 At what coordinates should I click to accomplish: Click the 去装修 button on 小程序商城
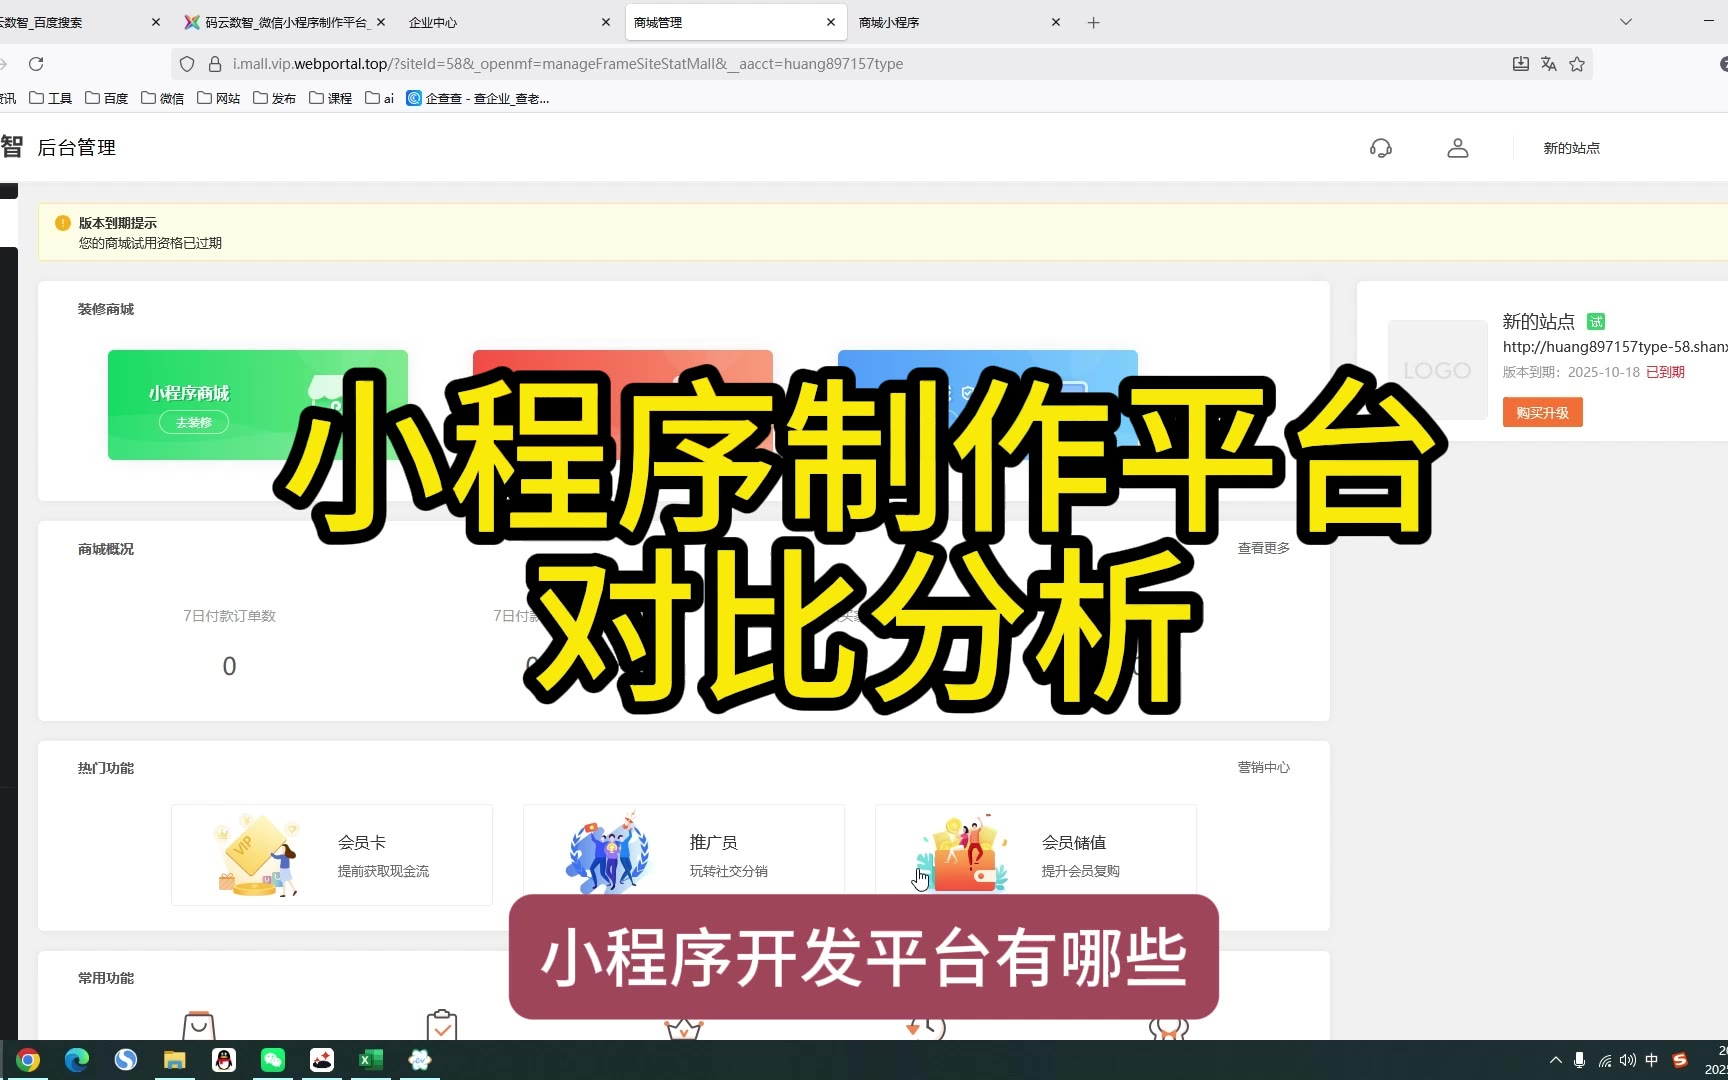point(194,422)
